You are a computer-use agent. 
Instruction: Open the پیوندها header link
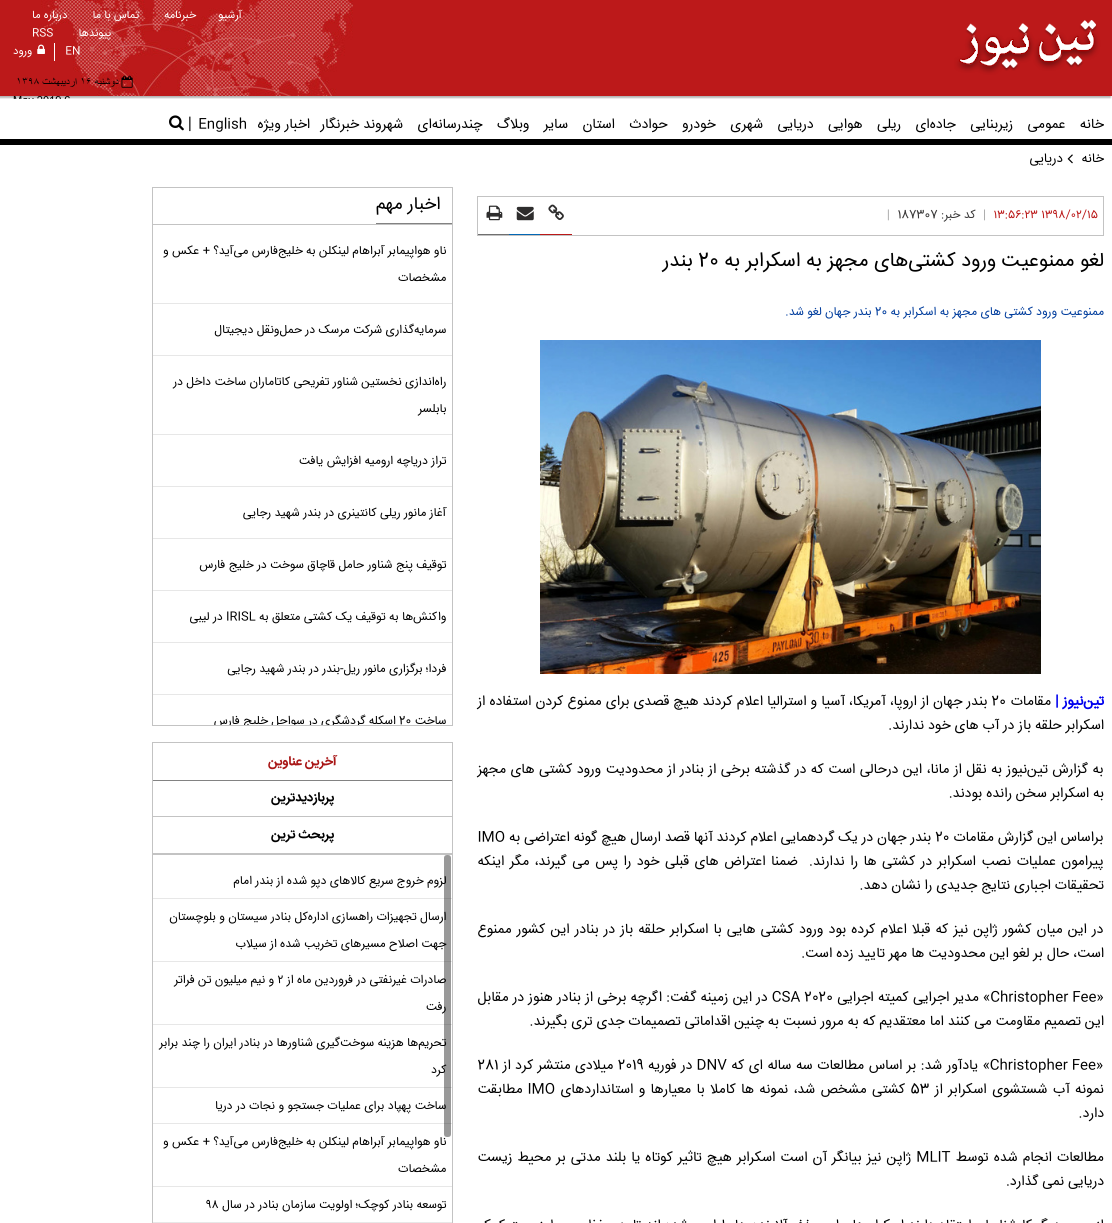95,33
